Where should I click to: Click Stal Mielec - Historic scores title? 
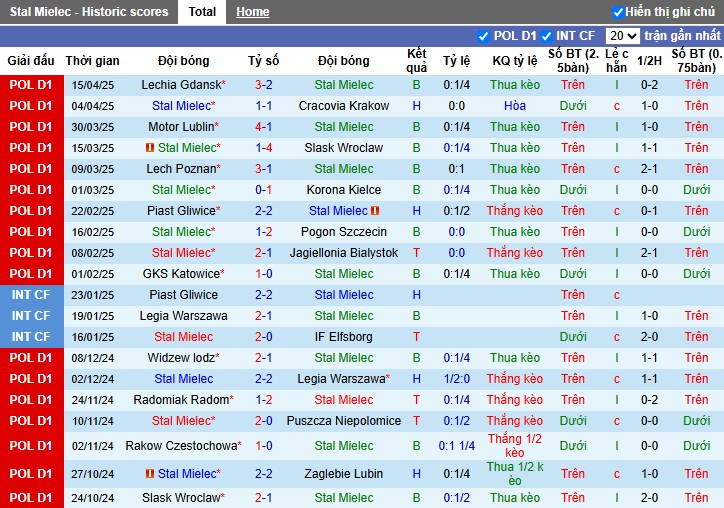pyautogui.click(x=89, y=12)
